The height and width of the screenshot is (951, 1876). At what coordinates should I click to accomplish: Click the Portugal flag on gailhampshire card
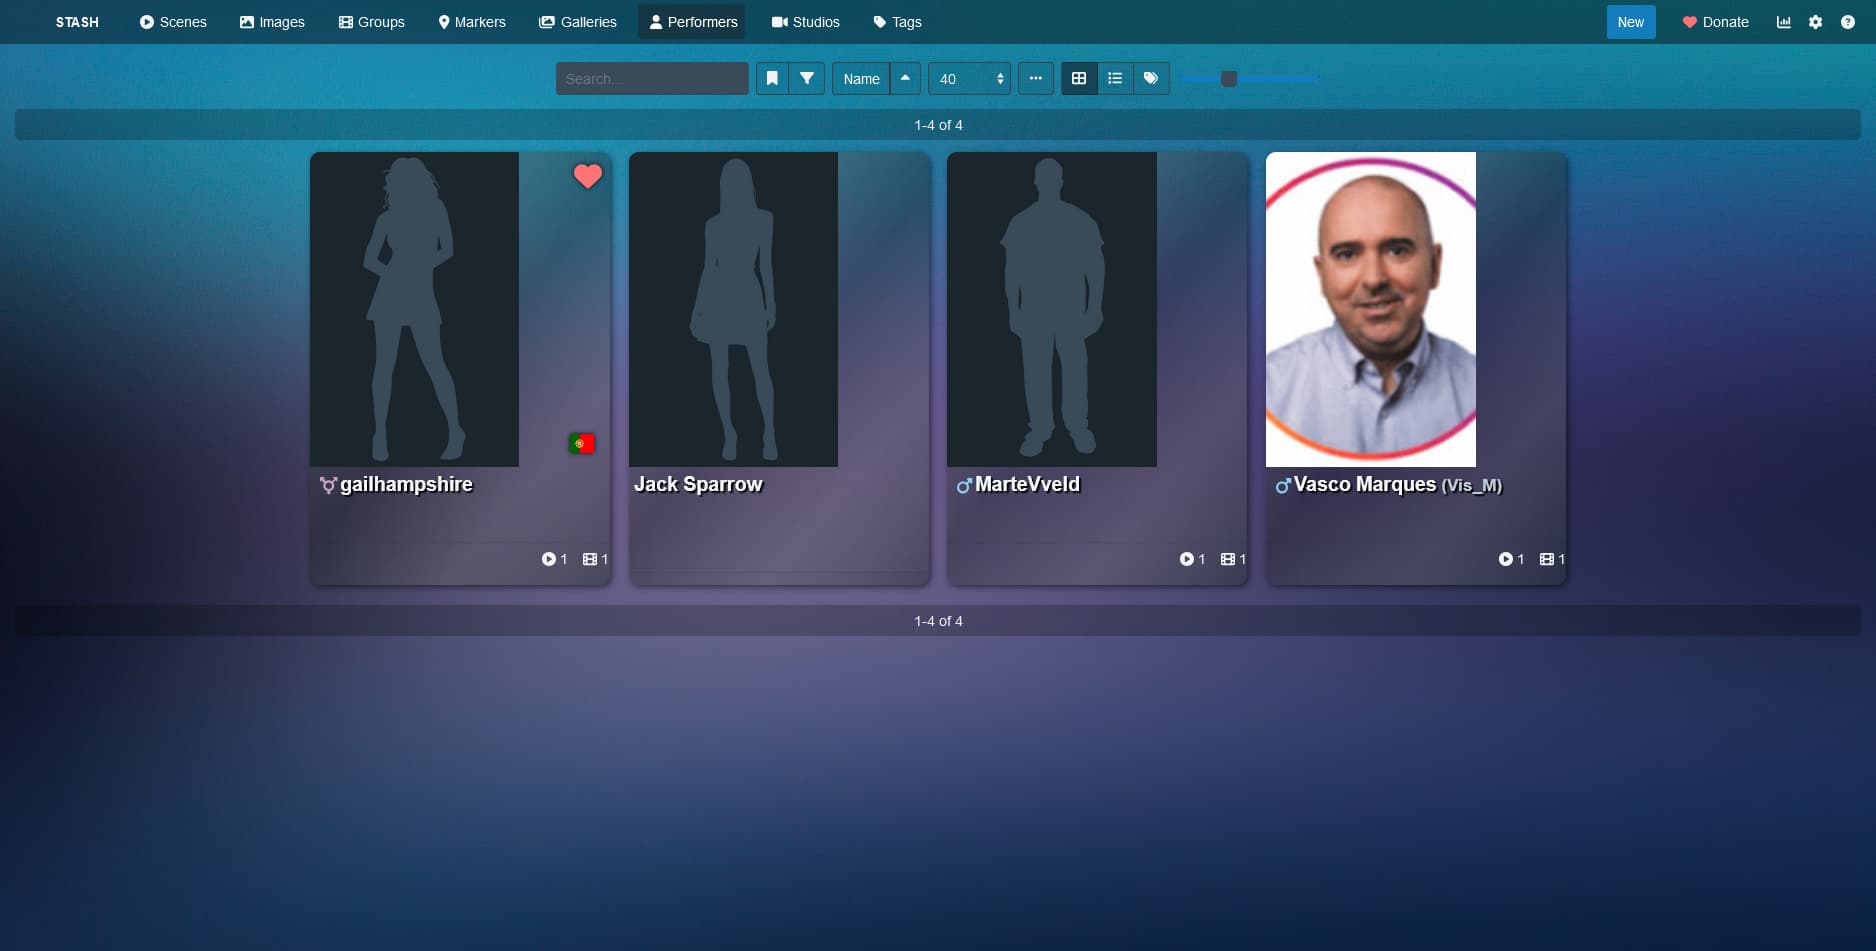[582, 443]
